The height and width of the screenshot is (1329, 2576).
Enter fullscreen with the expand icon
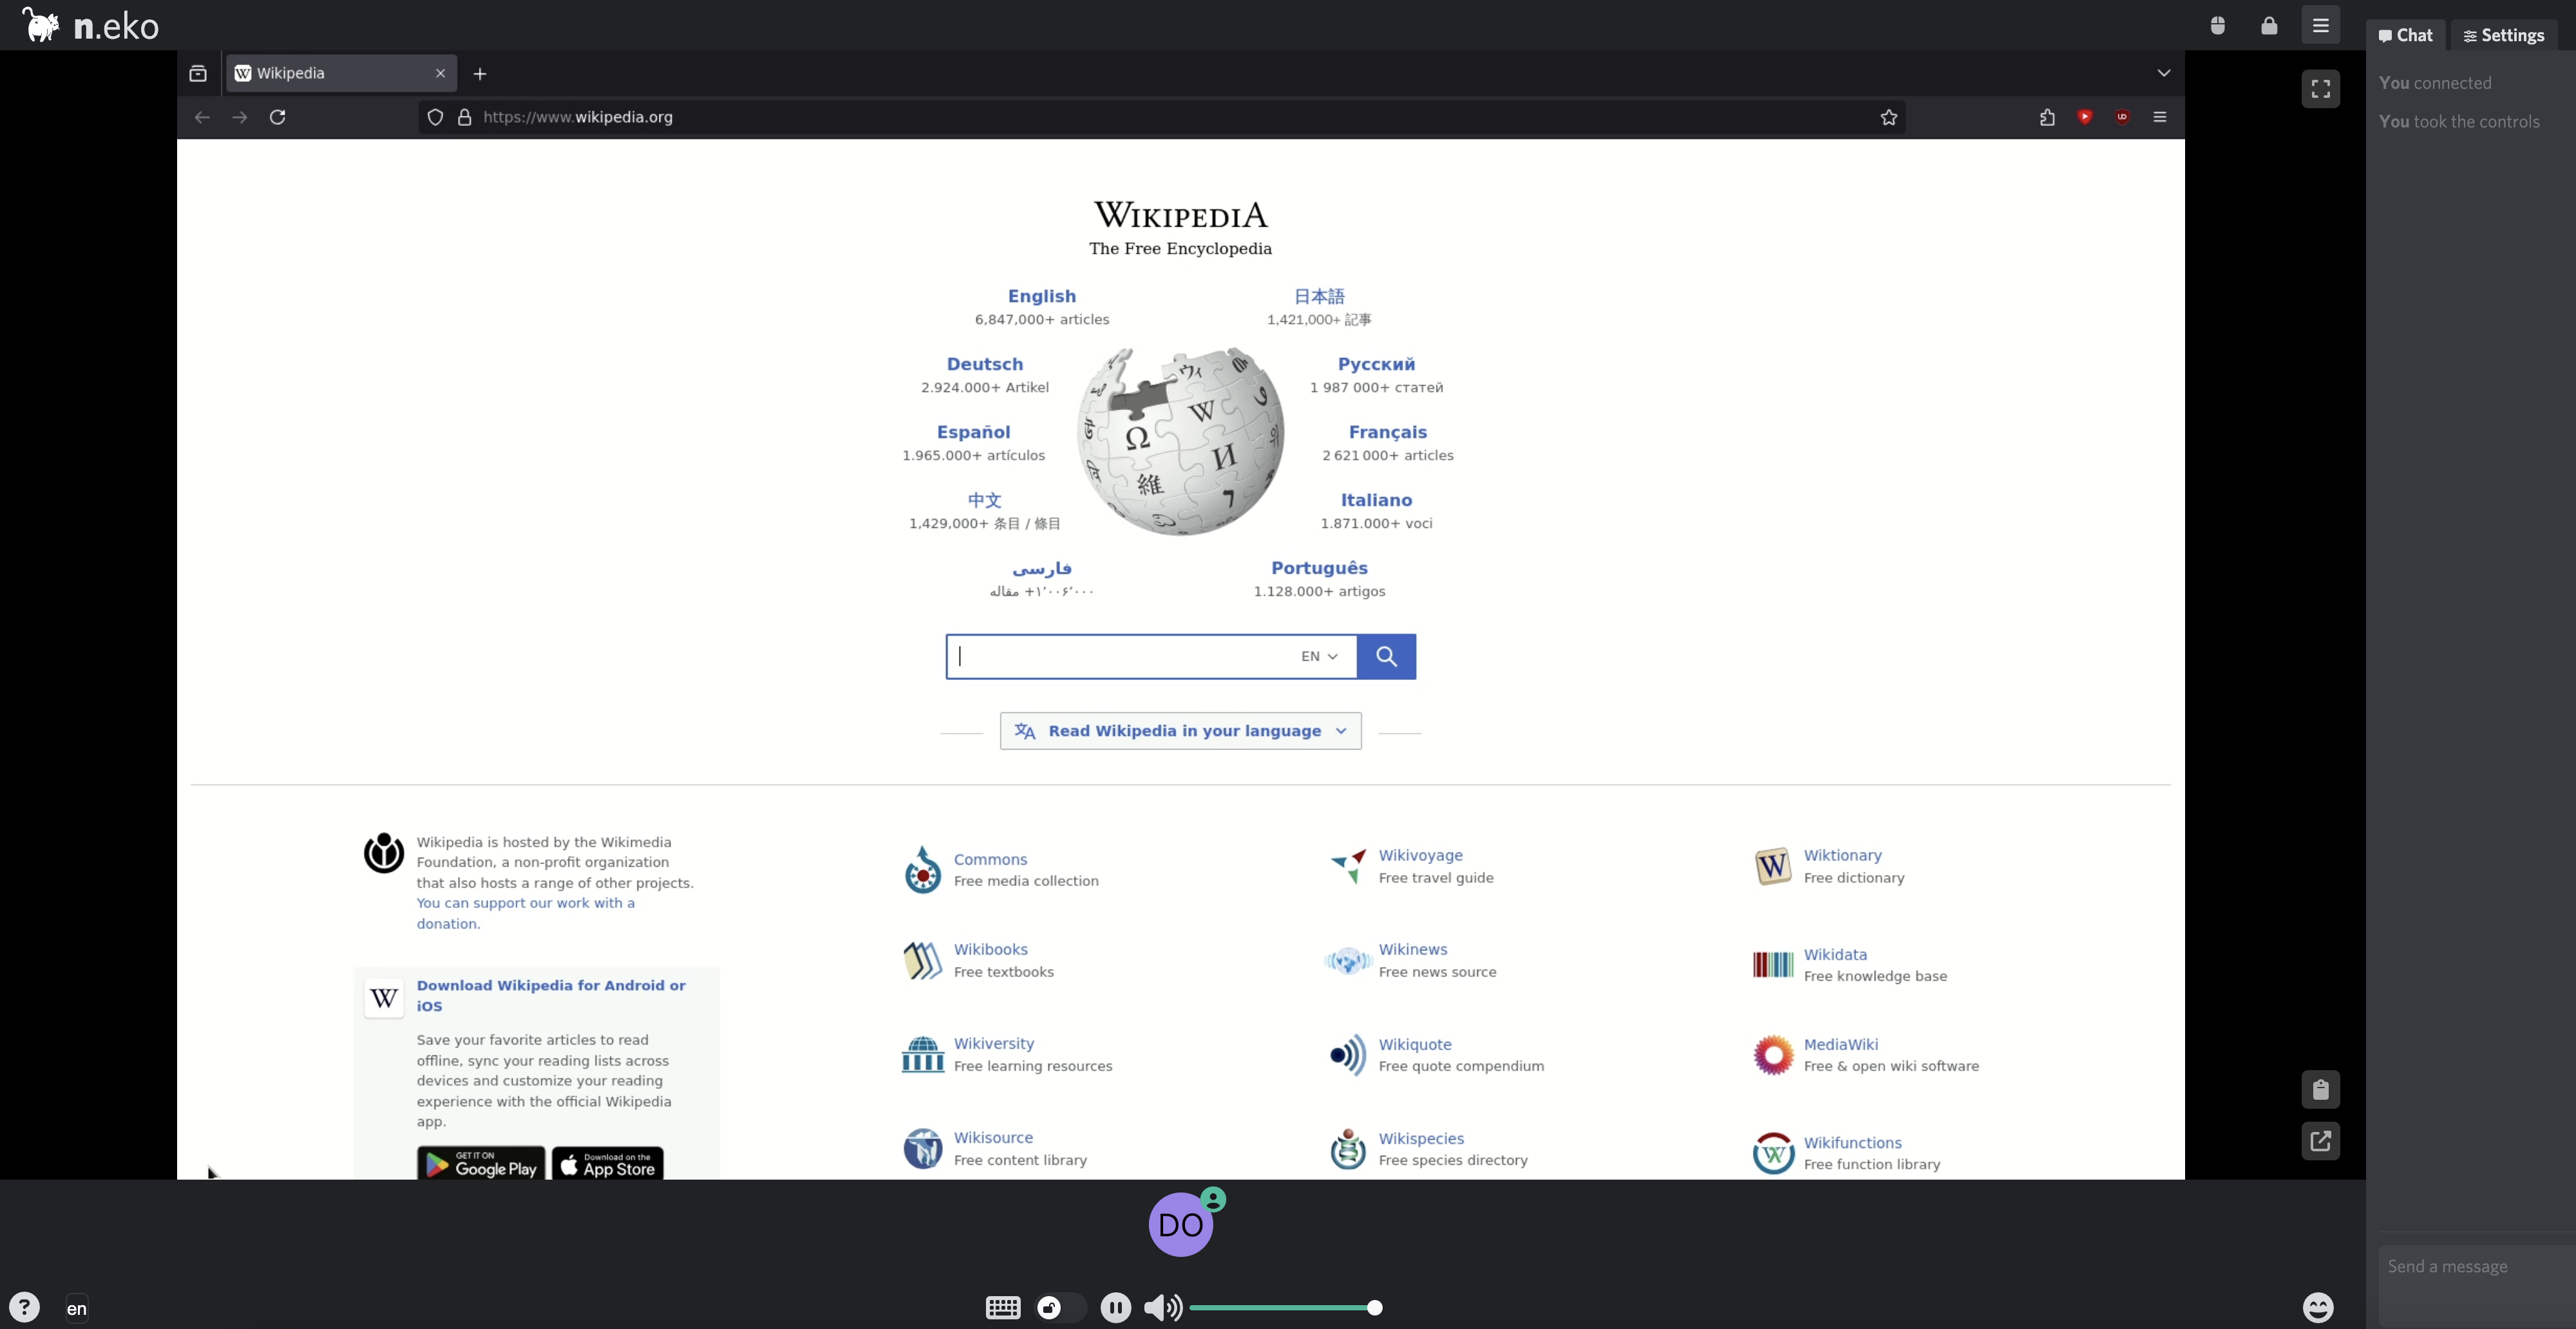click(2320, 89)
